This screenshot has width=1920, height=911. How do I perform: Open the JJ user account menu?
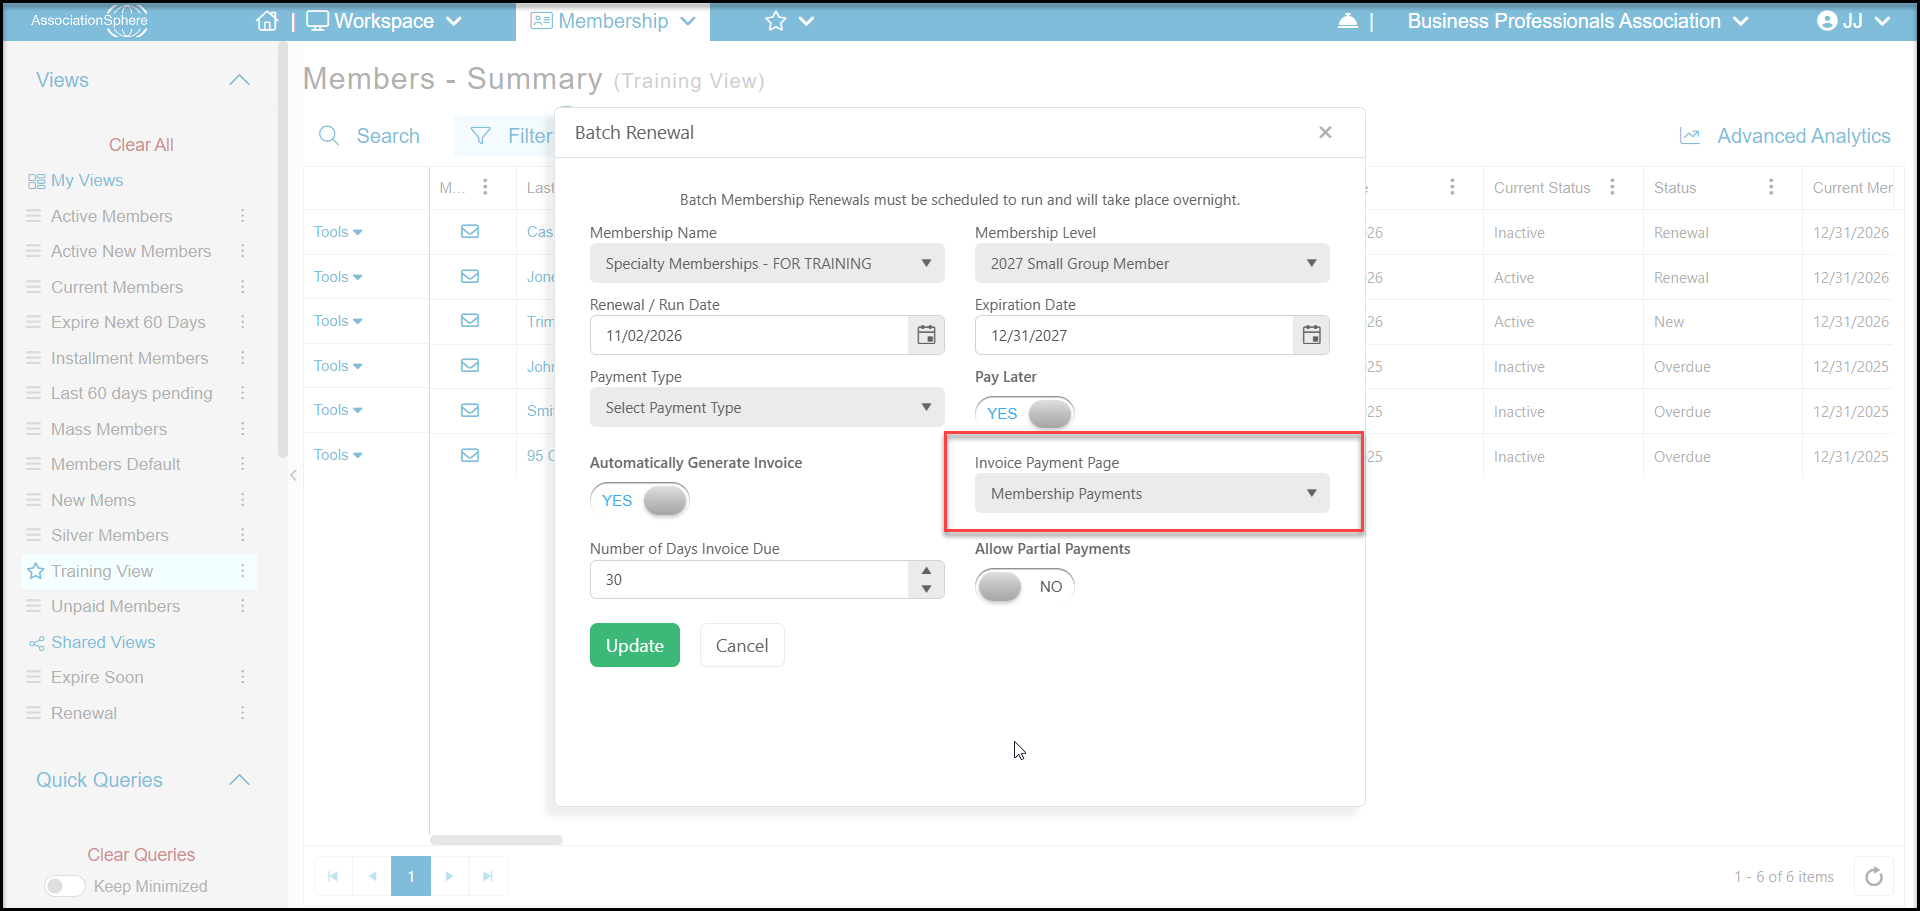pos(1853,21)
